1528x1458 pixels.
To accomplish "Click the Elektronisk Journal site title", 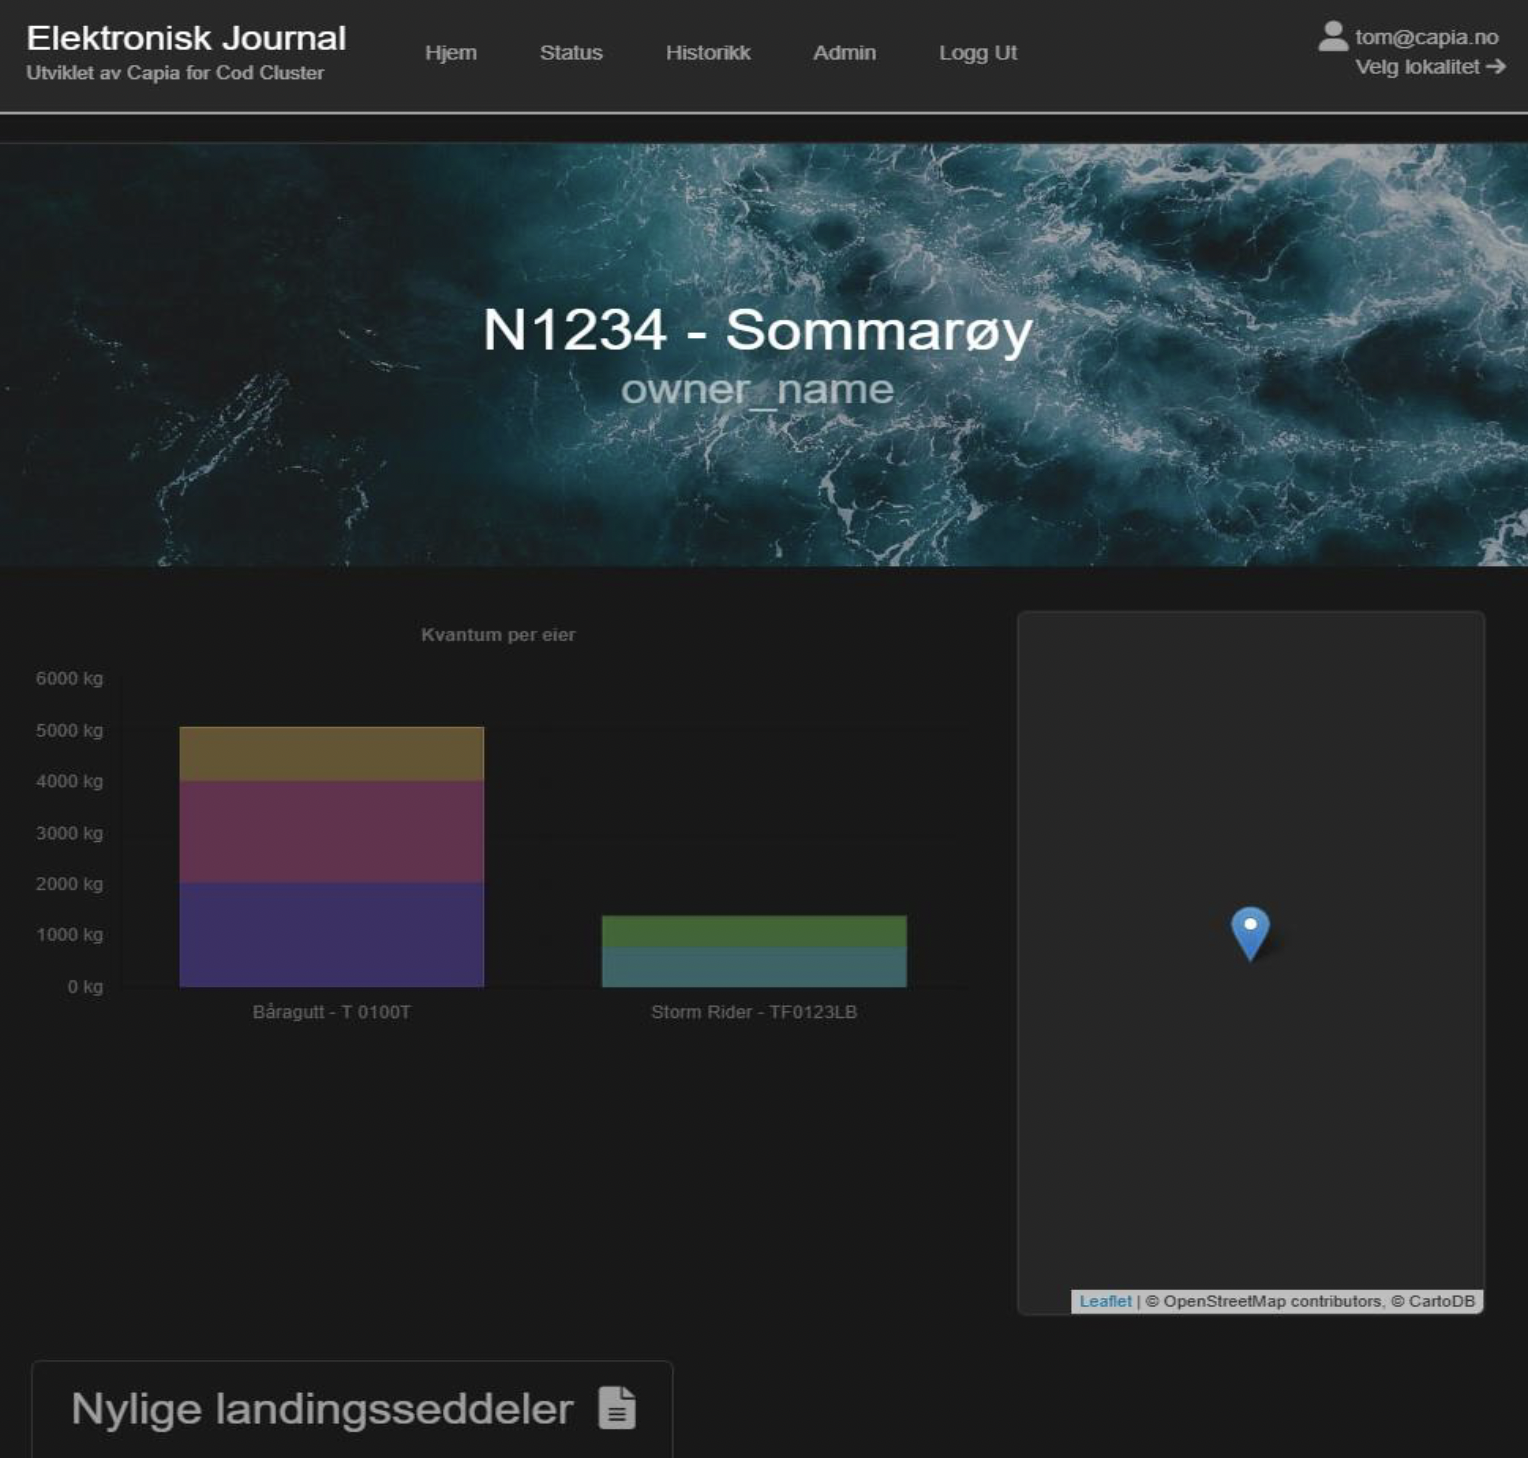I will (x=186, y=38).
